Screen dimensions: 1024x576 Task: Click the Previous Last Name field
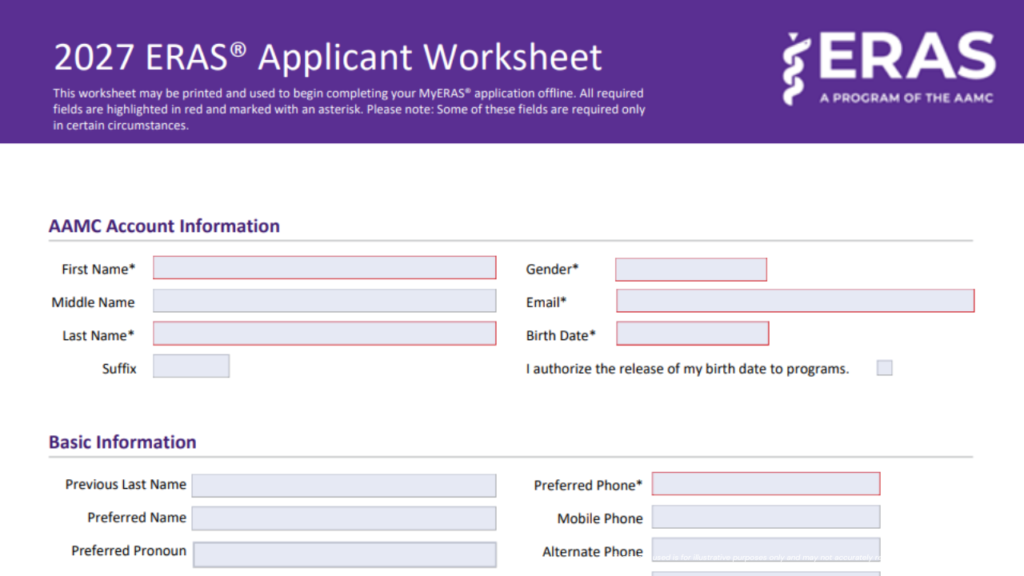[x=344, y=486]
